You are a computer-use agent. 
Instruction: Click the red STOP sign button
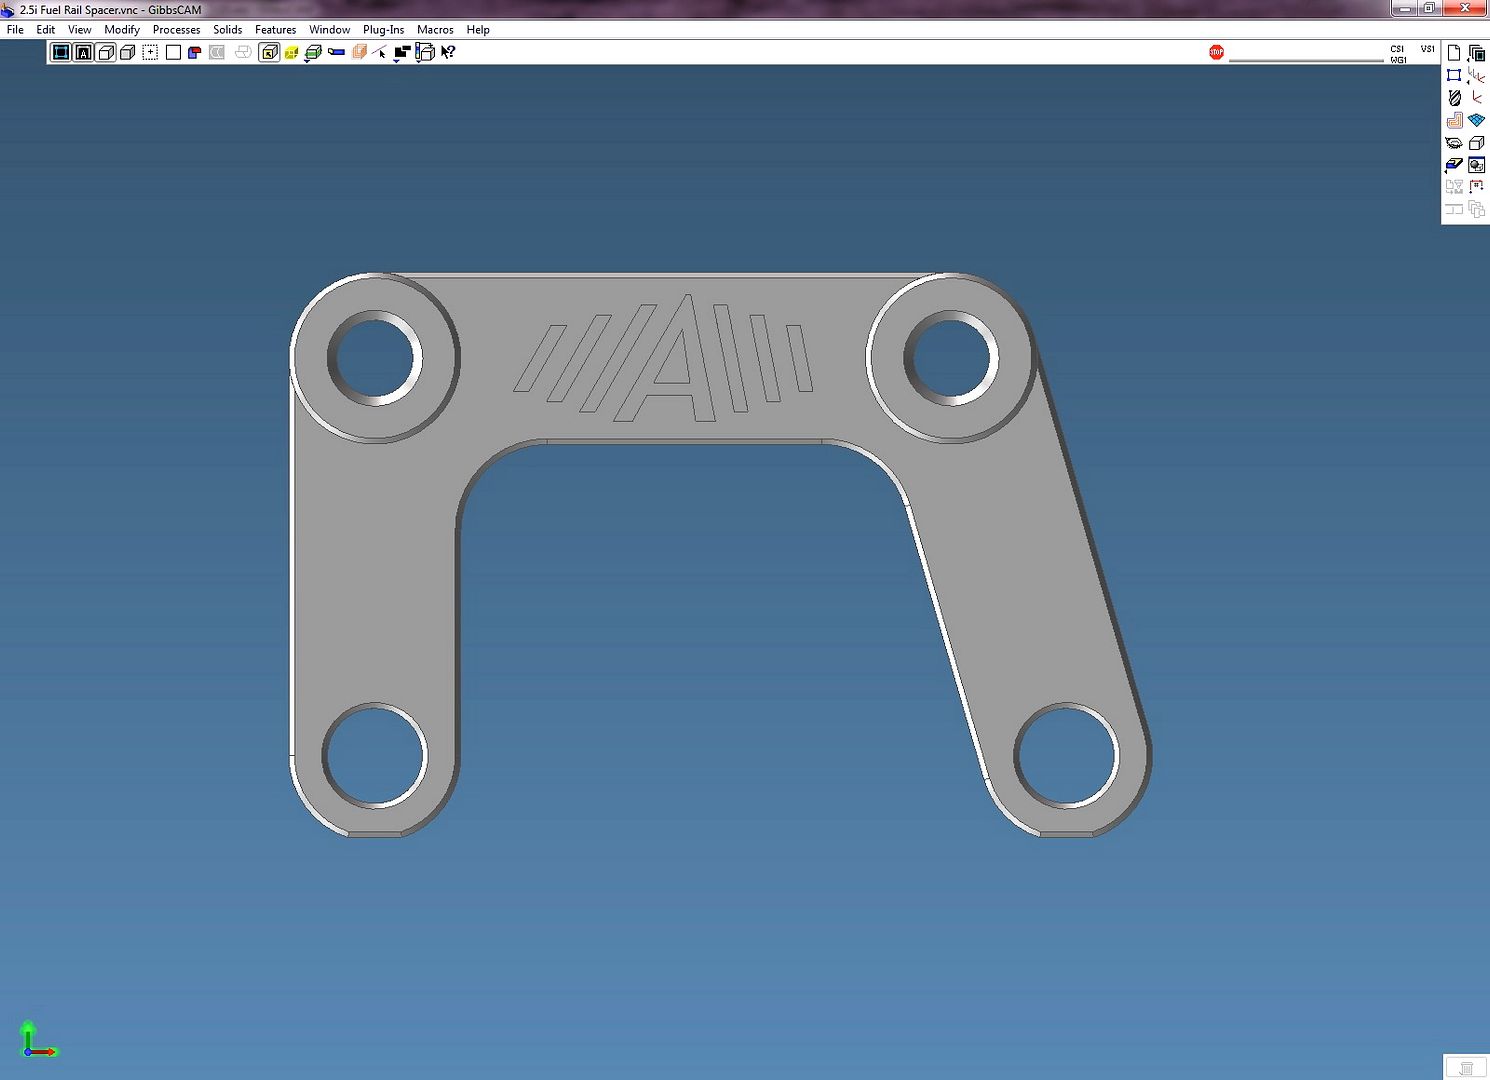1216,52
